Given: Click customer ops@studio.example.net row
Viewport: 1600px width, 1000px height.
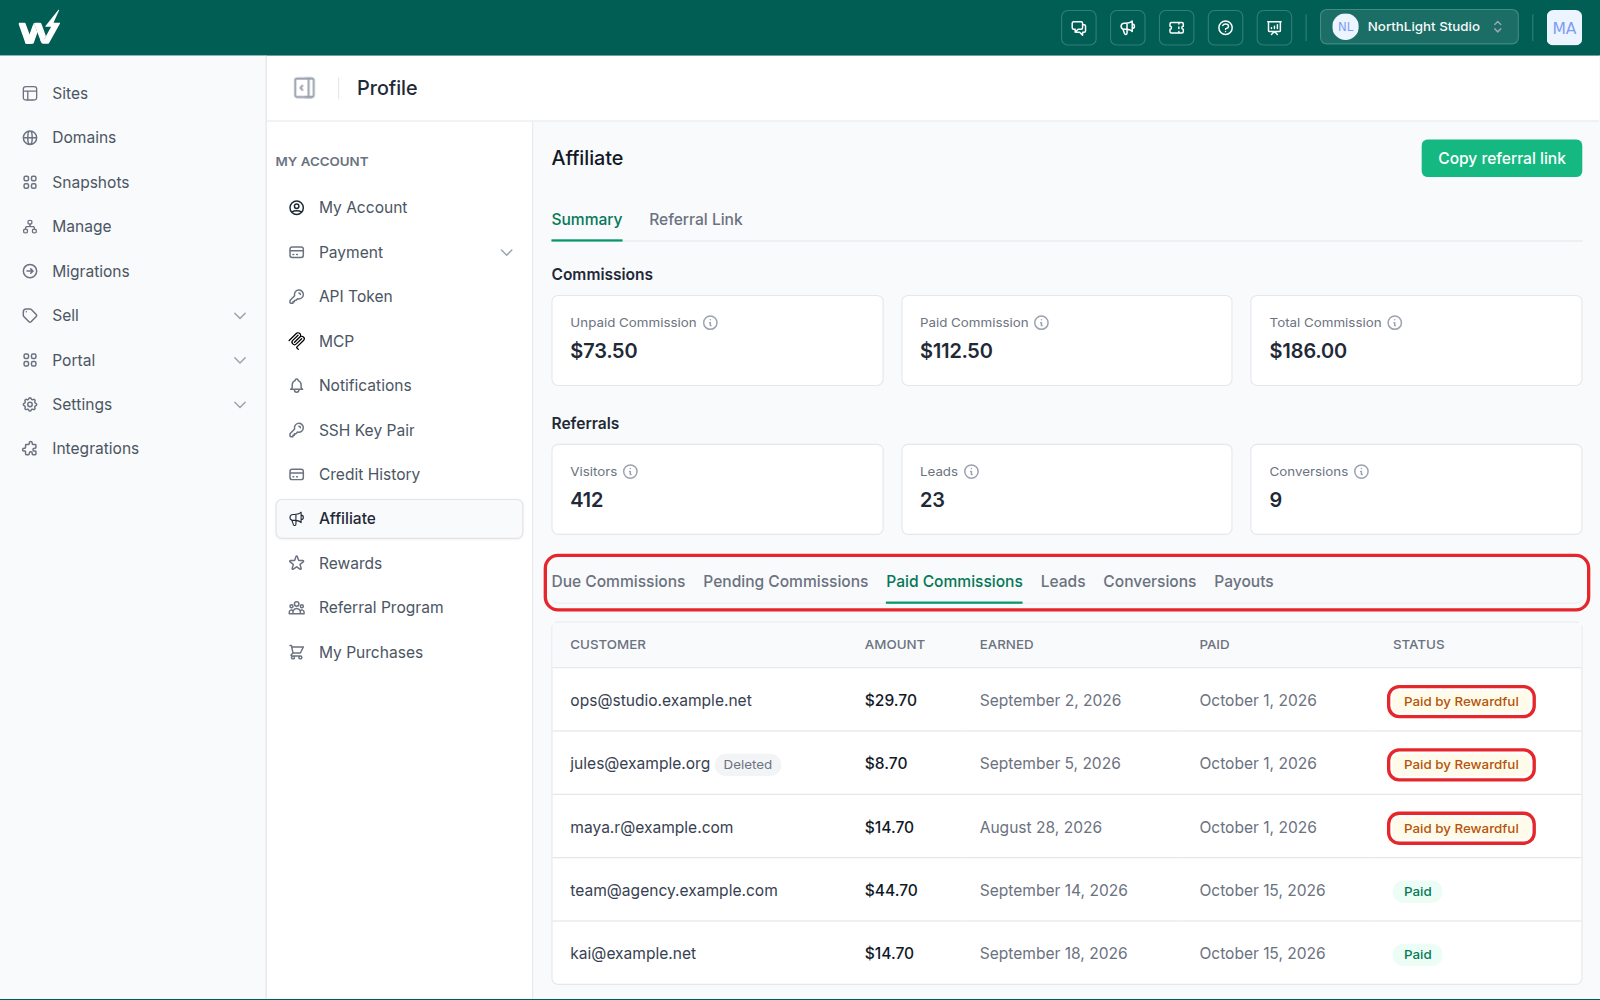Looking at the screenshot, I should [x=1066, y=701].
